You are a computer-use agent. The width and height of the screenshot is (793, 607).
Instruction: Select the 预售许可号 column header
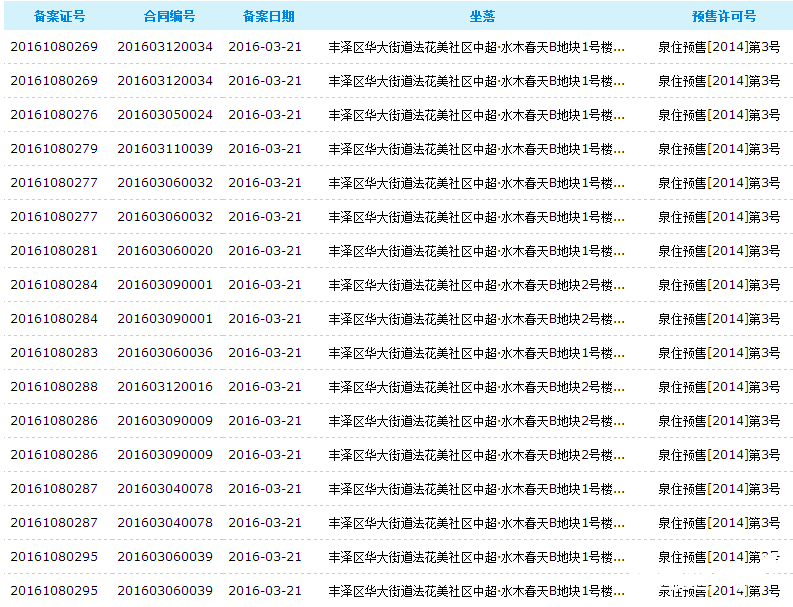tap(724, 16)
